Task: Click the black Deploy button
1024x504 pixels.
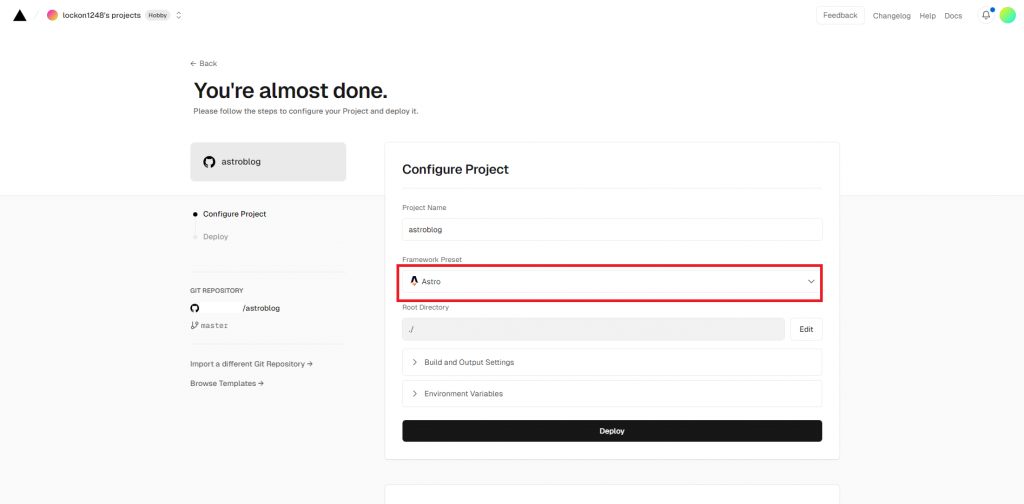Action: pyautogui.click(x=612, y=431)
